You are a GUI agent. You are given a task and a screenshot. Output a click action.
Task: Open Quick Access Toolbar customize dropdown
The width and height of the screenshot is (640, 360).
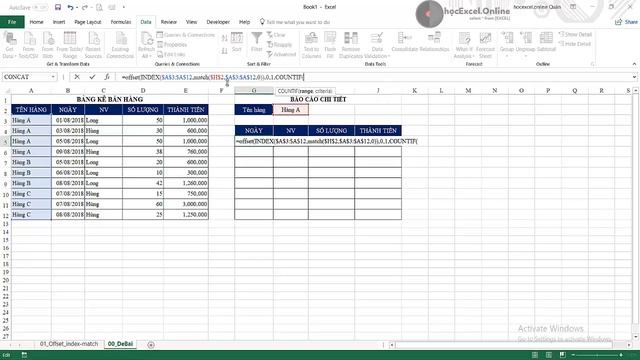(124, 7)
